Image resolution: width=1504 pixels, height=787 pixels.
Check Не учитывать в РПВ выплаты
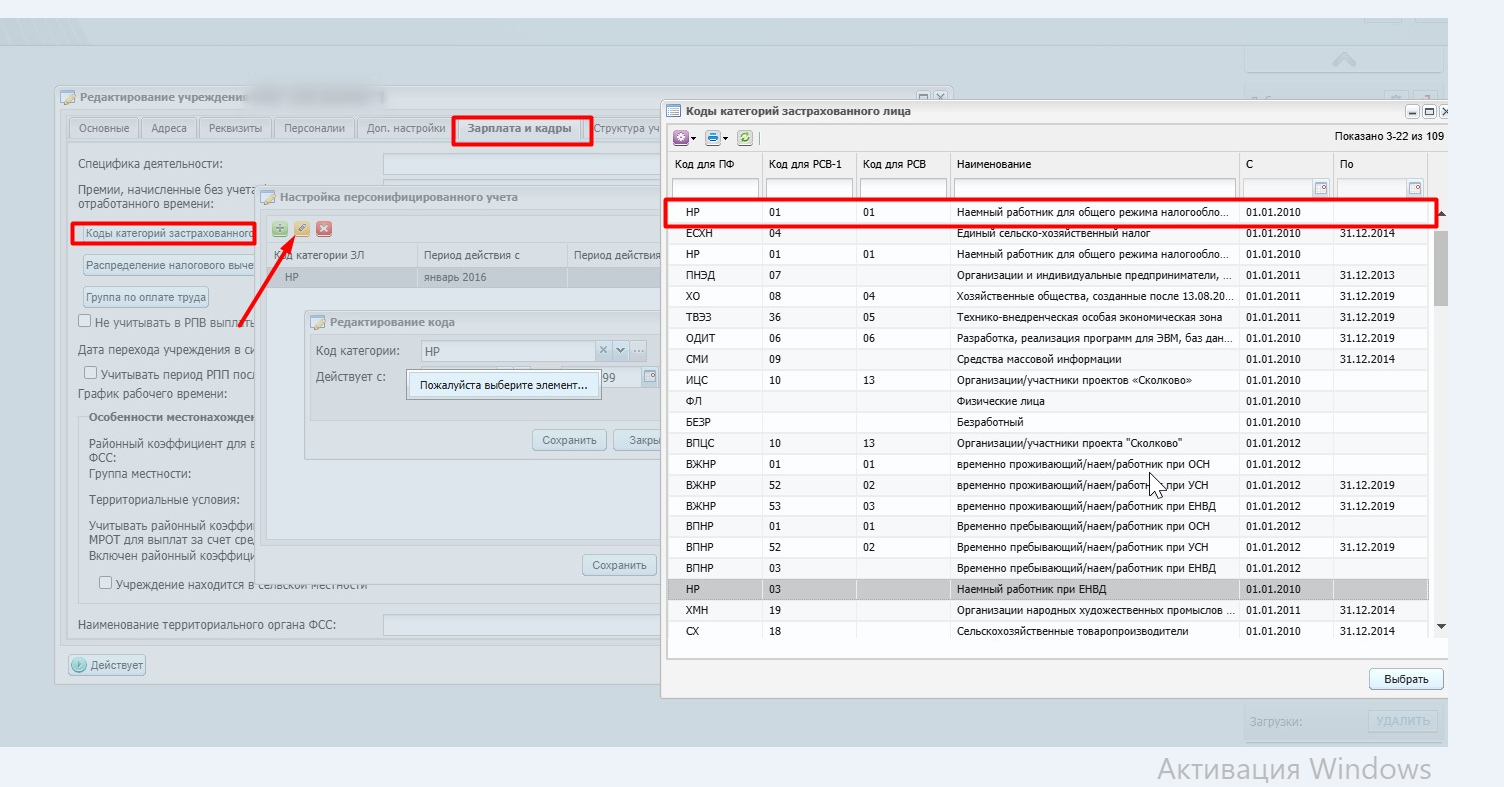point(85,321)
